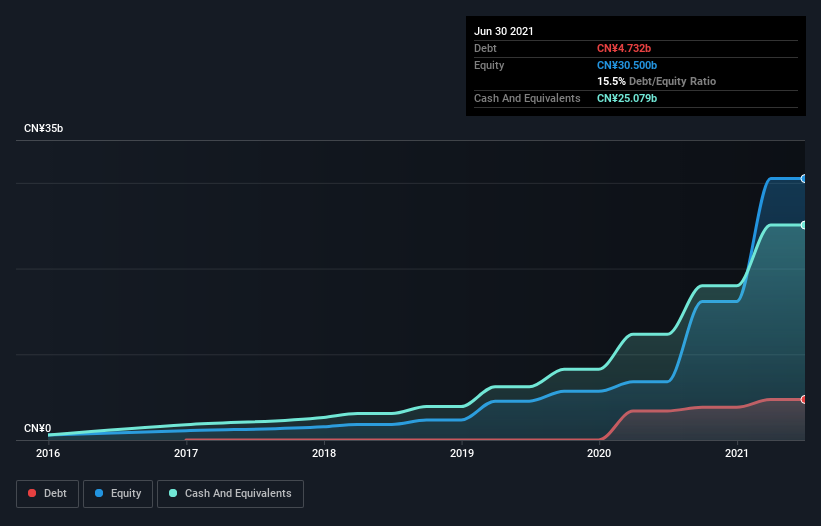Toggle the Equity series in the legend
821x526 pixels.
[x=118, y=494]
